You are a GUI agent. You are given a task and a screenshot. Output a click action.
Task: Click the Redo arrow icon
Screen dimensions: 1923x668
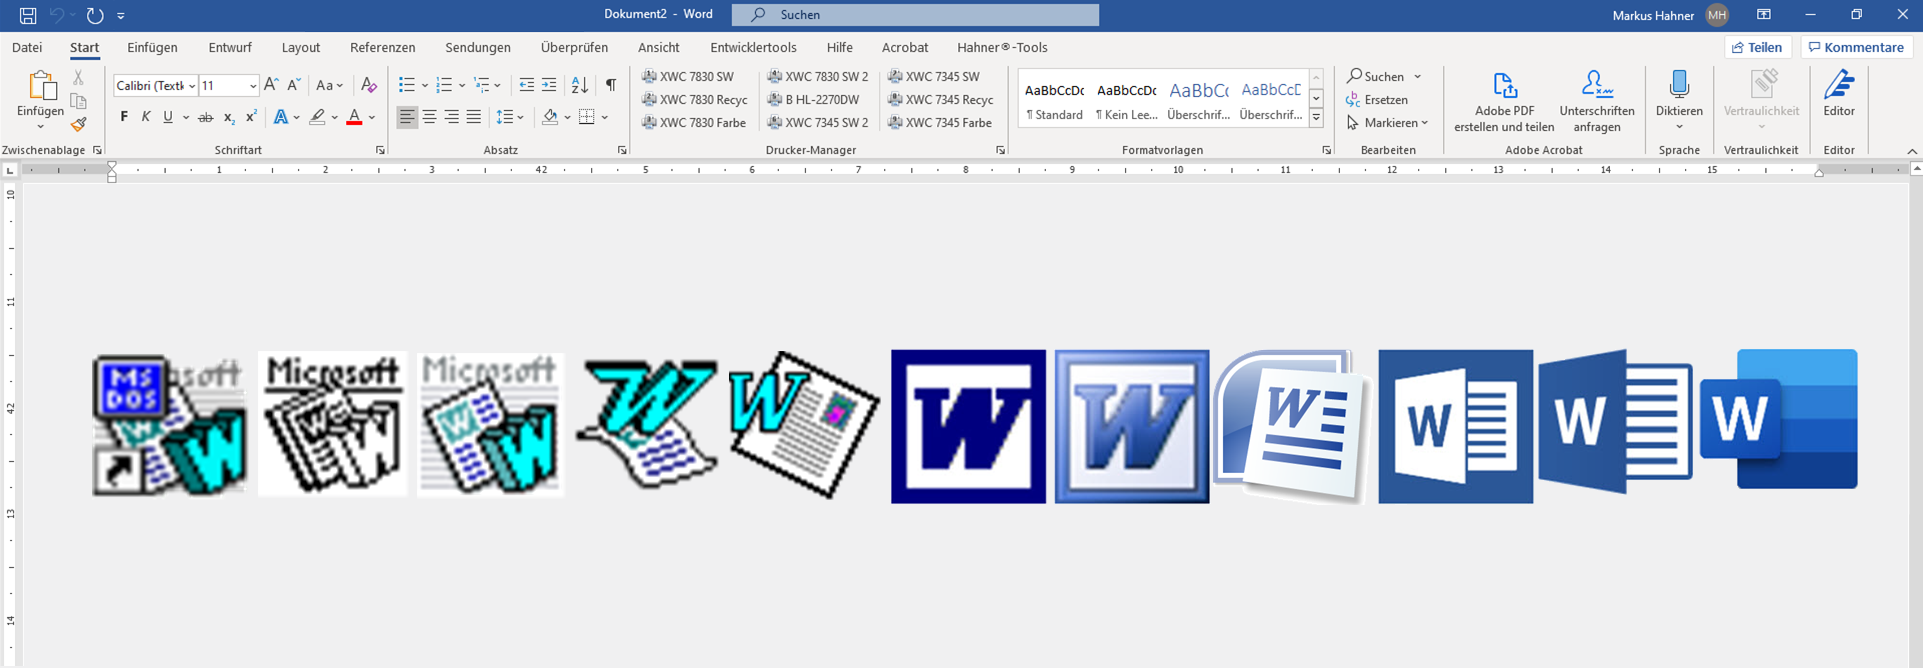[x=95, y=15]
